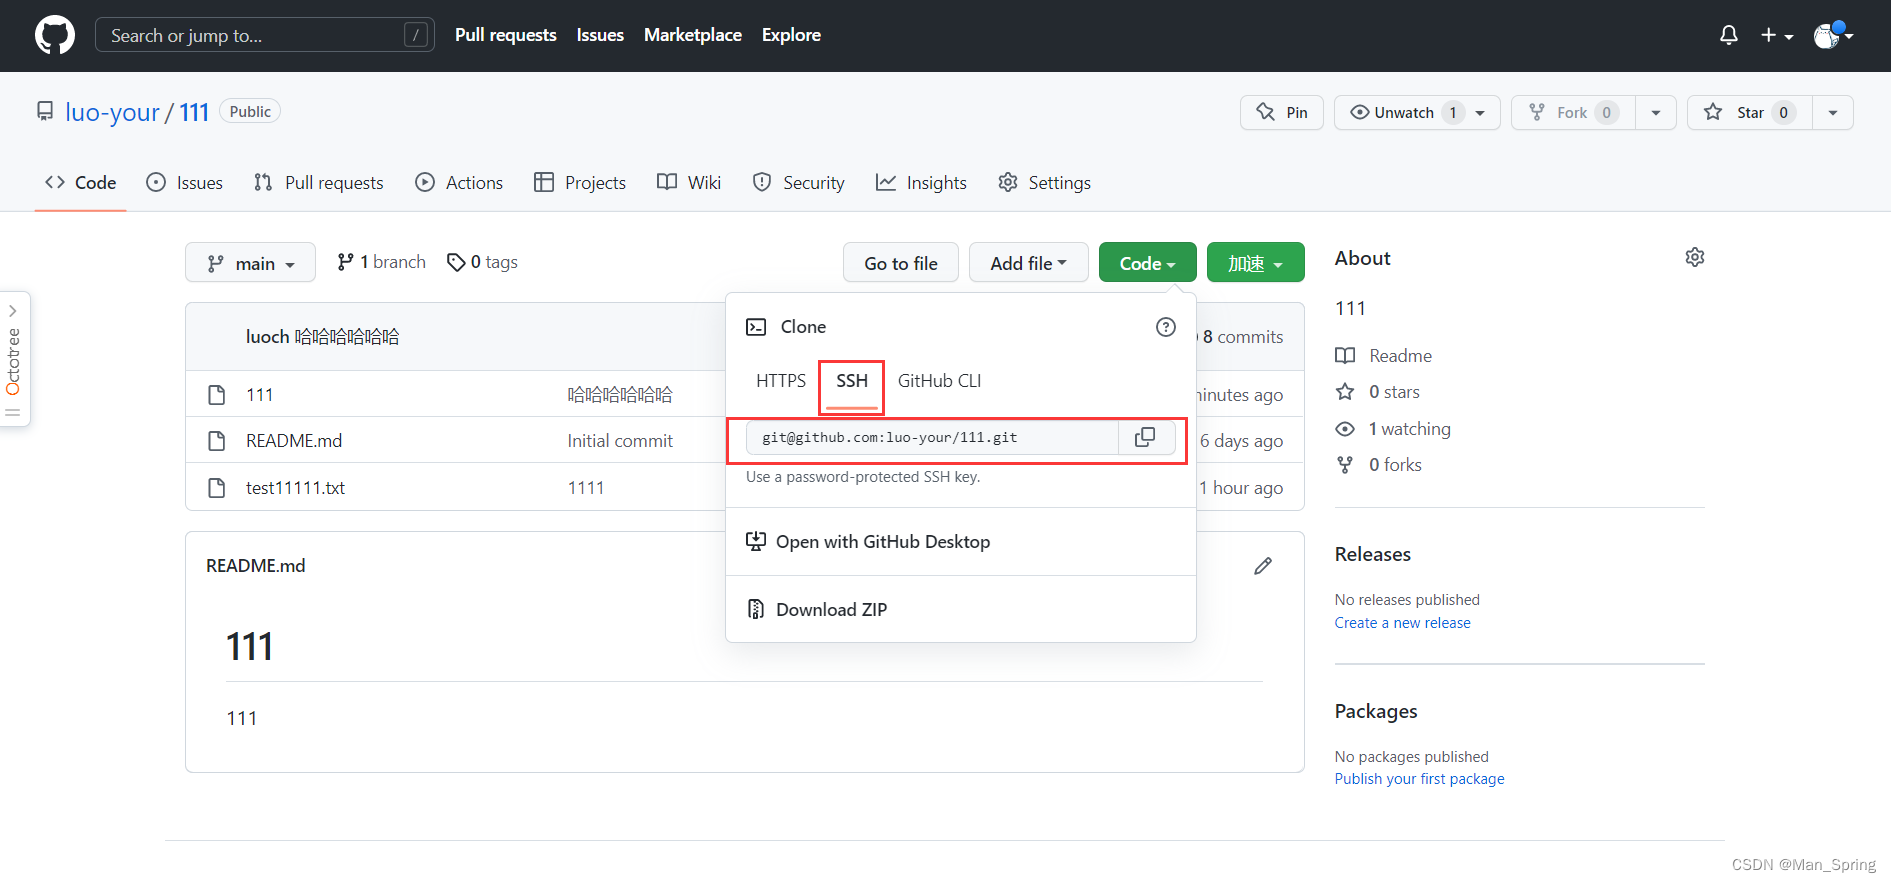
Task: Click the SSH clone URL field
Action: 932,438
